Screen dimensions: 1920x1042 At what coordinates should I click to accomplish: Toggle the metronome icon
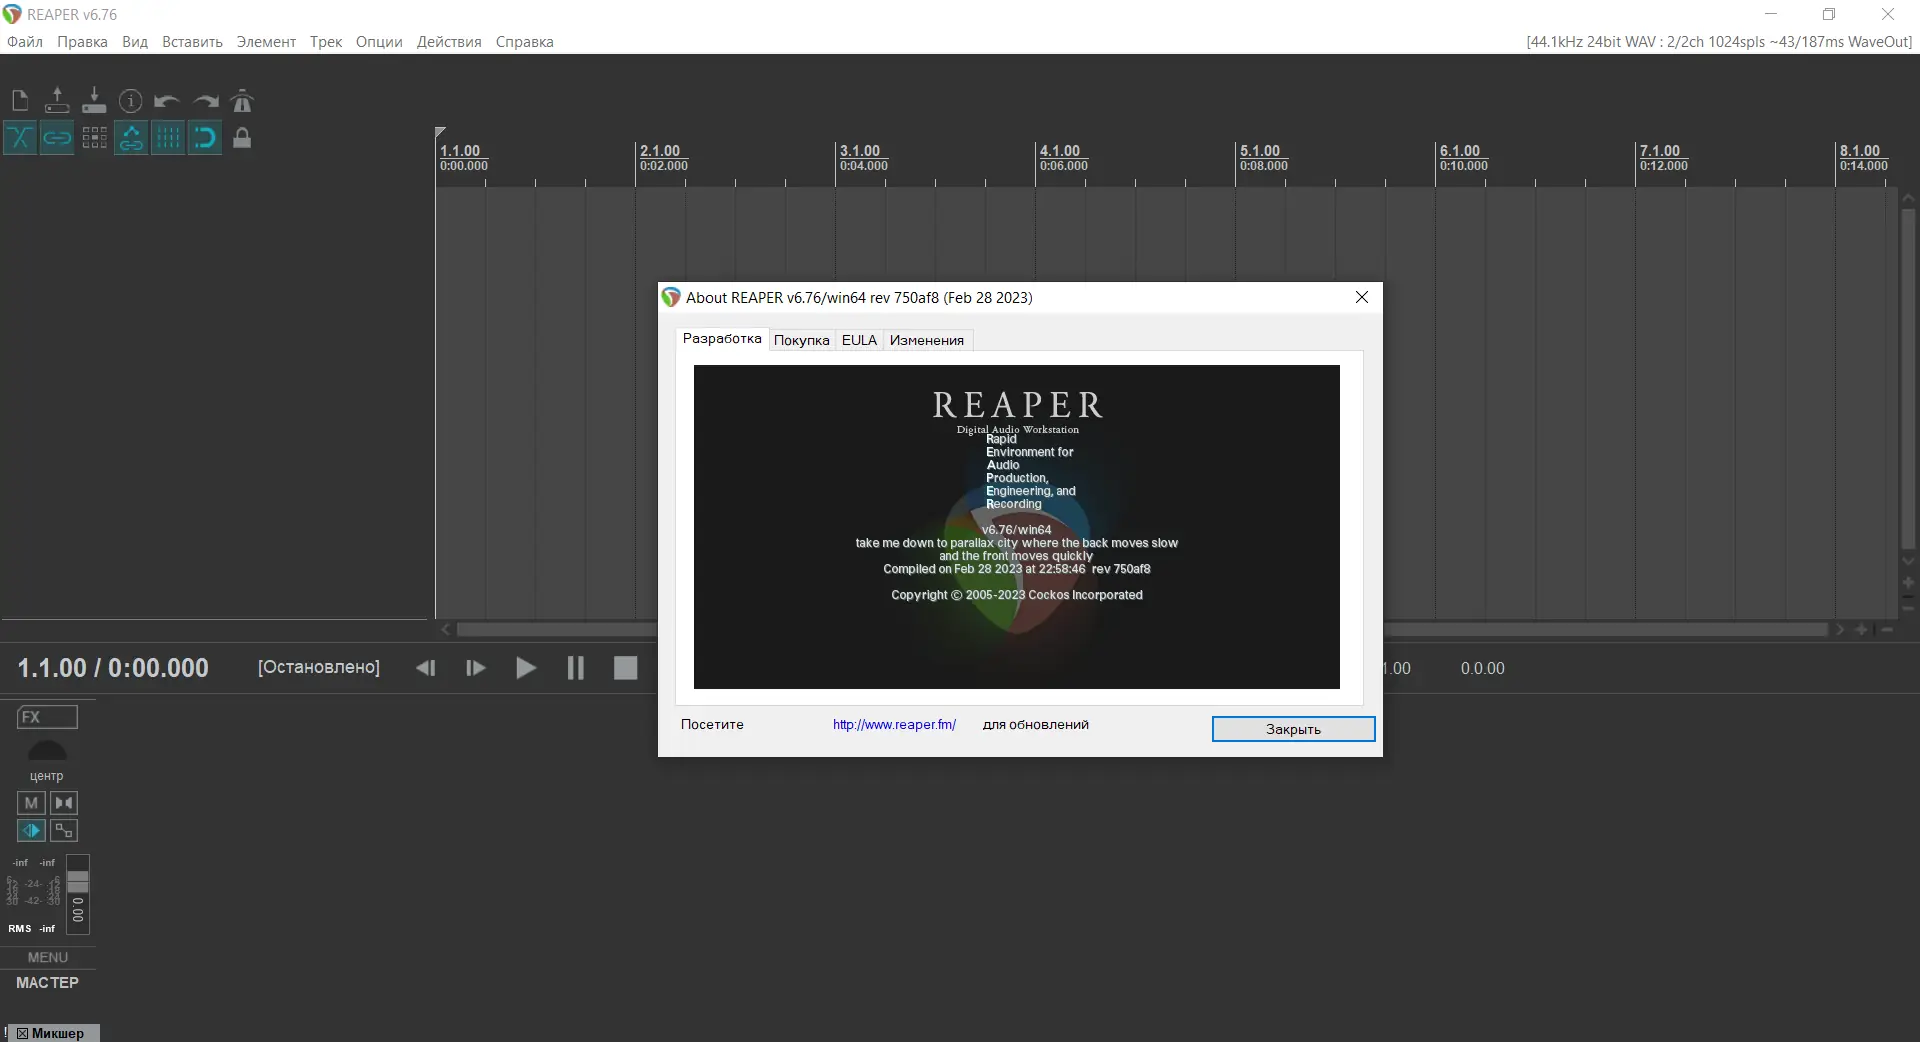pos(242,101)
